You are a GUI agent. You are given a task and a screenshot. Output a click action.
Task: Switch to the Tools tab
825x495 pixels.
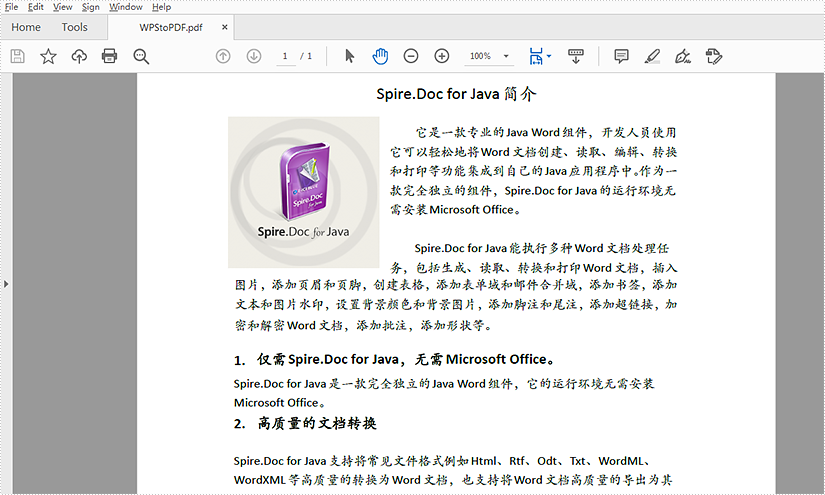[x=74, y=27]
